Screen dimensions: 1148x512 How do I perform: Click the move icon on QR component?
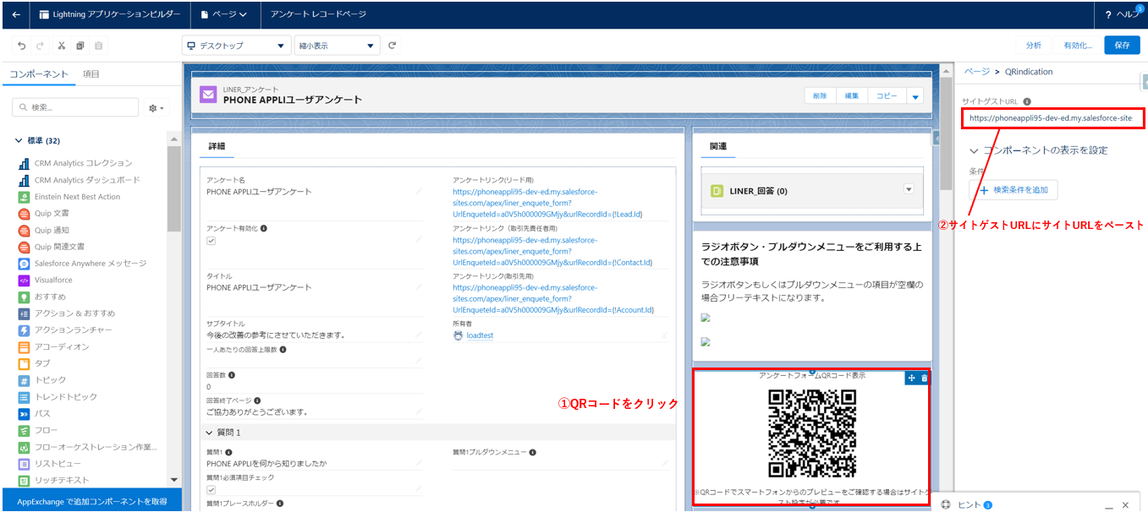tap(912, 378)
